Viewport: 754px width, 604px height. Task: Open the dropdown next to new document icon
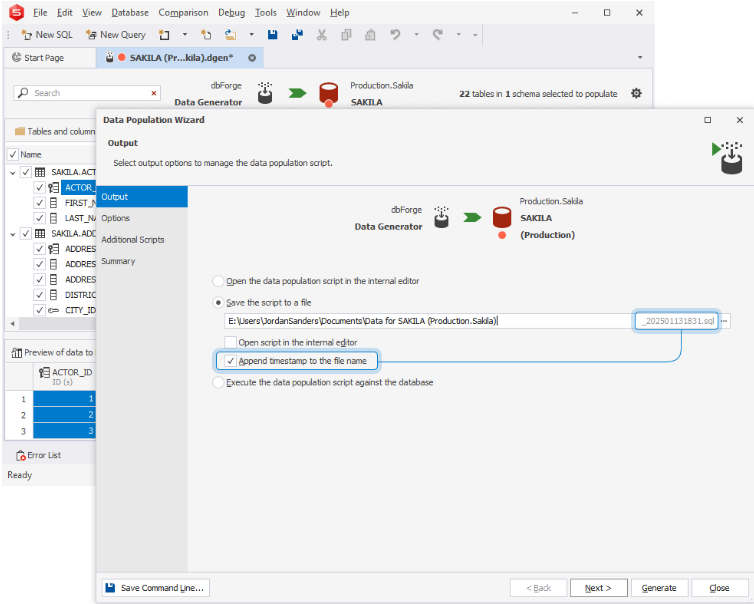pyautogui.click(x=185, y=35)
